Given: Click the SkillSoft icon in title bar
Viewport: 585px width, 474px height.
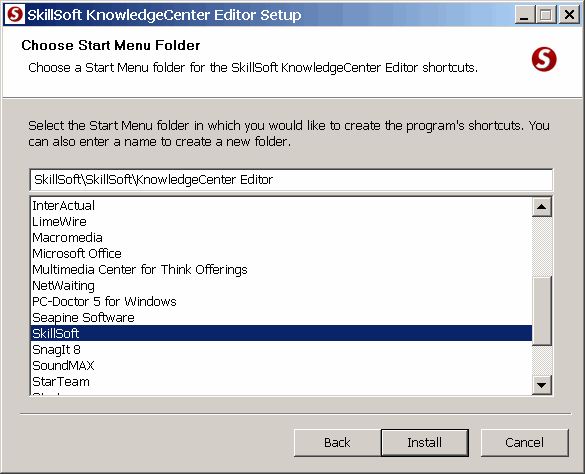Looking at the screenshot, I should pyautogui.click(x=15, y=15).
